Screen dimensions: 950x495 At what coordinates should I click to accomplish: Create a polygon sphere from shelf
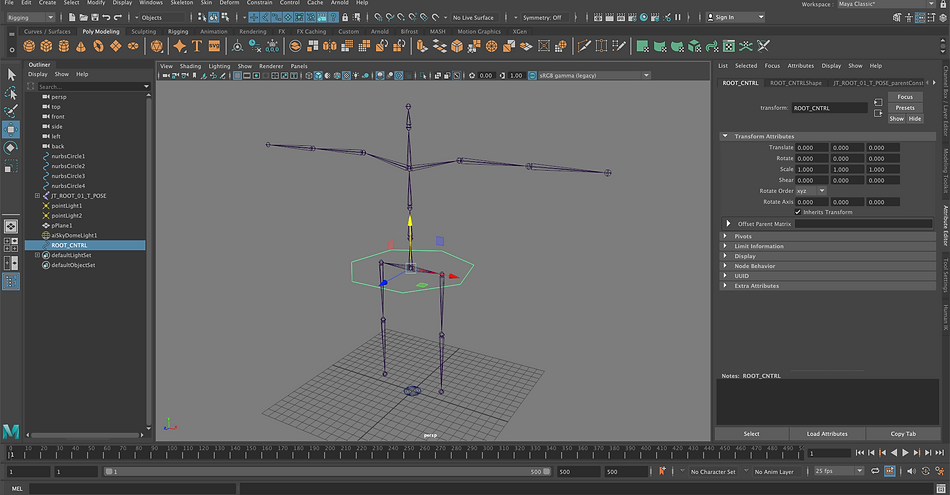[29, 46]
